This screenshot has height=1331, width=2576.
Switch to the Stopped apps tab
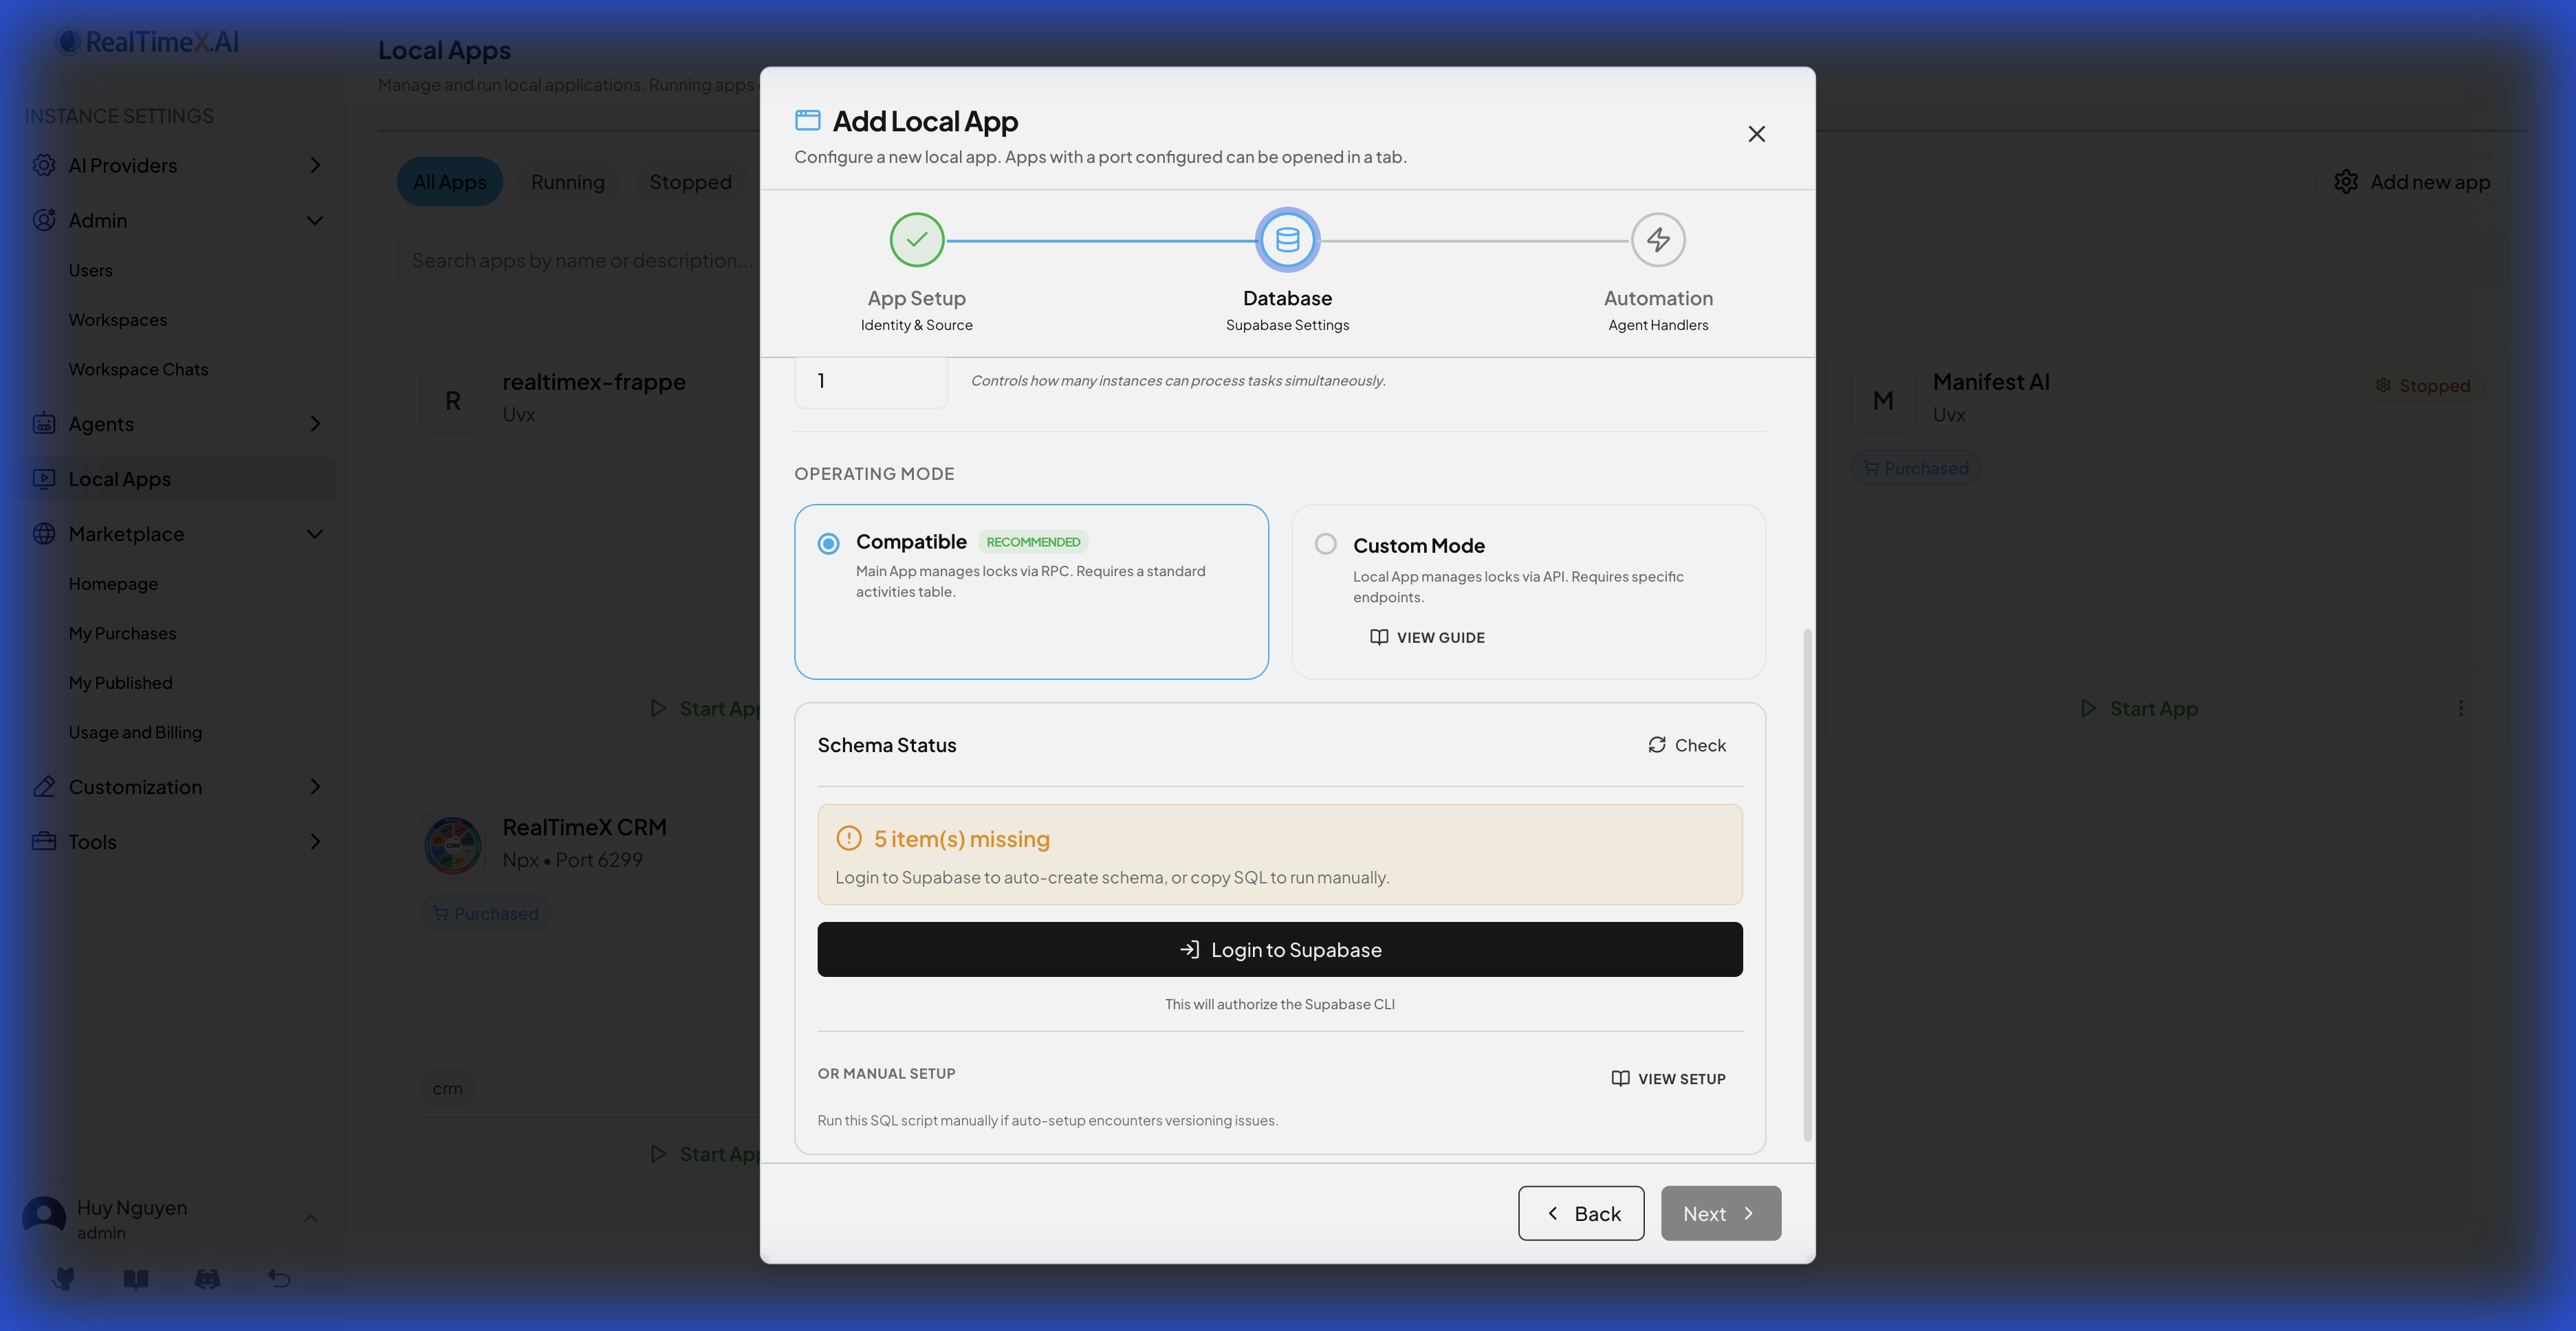coord(690,181)
